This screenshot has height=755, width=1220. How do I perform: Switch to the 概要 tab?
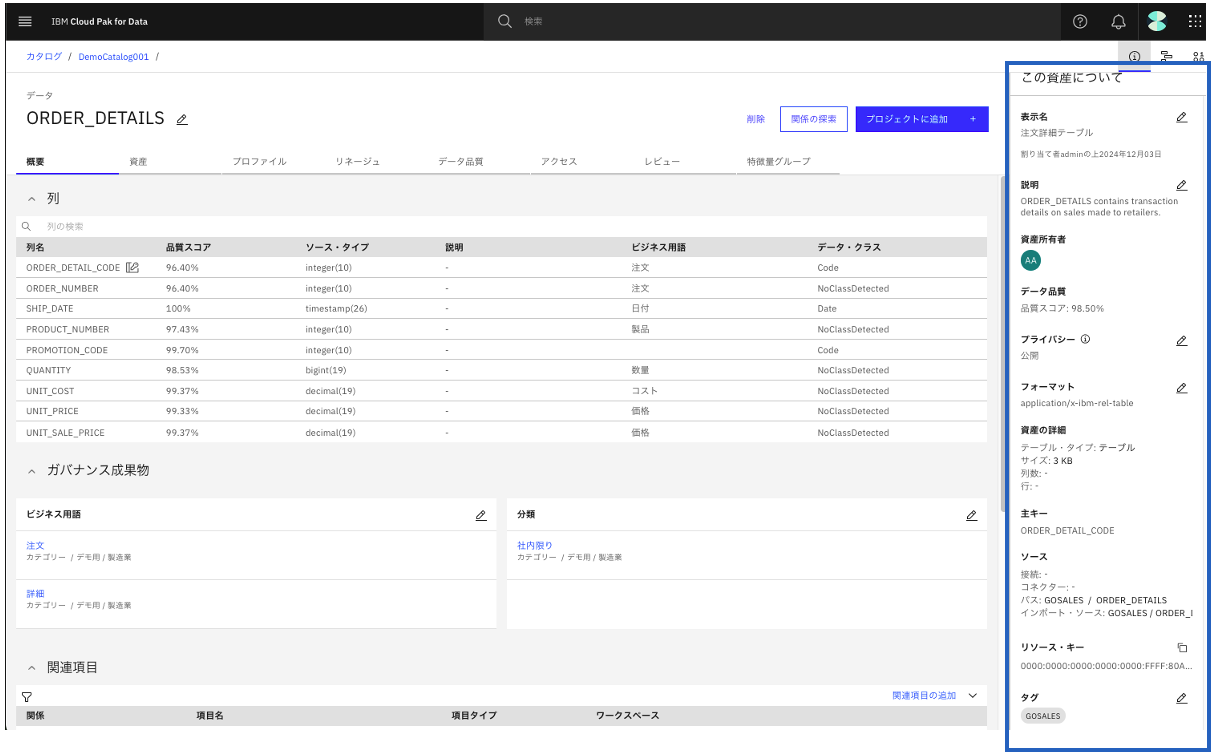(68, 162)
